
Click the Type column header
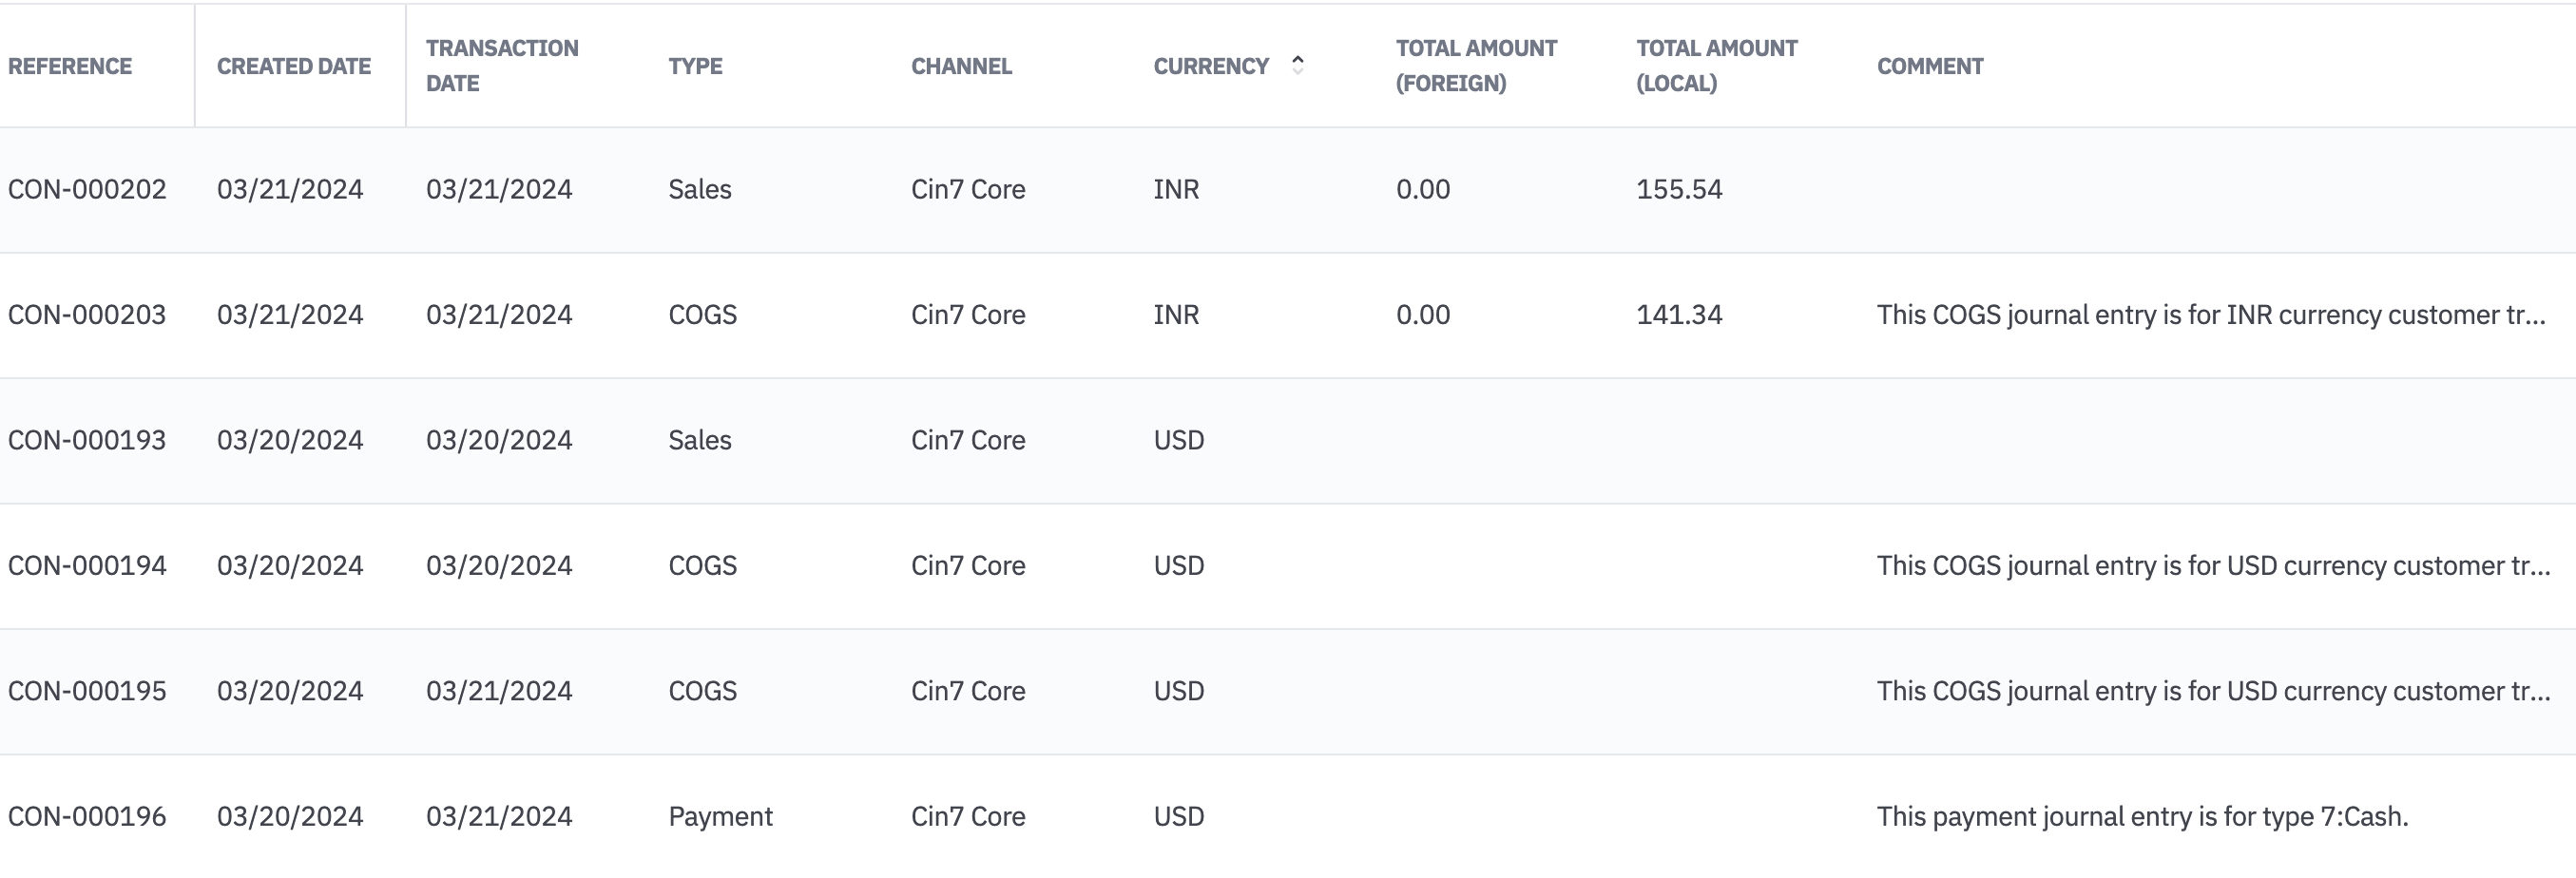point(695,66)
